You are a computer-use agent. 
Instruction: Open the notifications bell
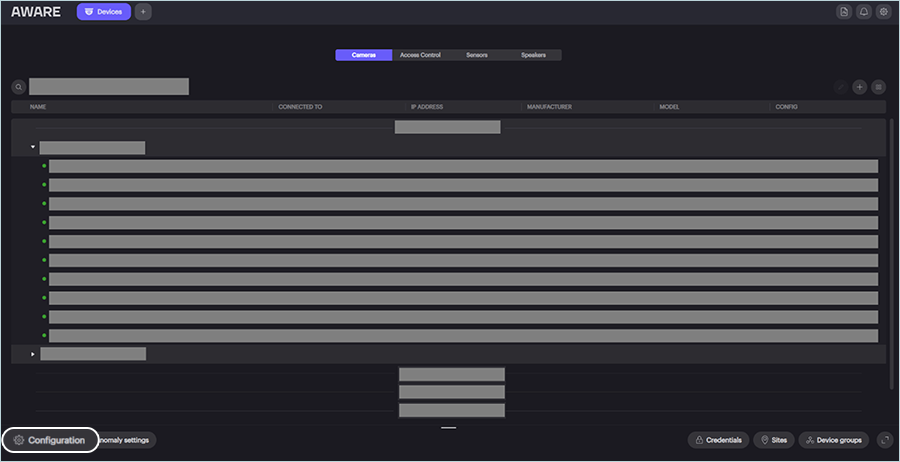tap(864, 12)
